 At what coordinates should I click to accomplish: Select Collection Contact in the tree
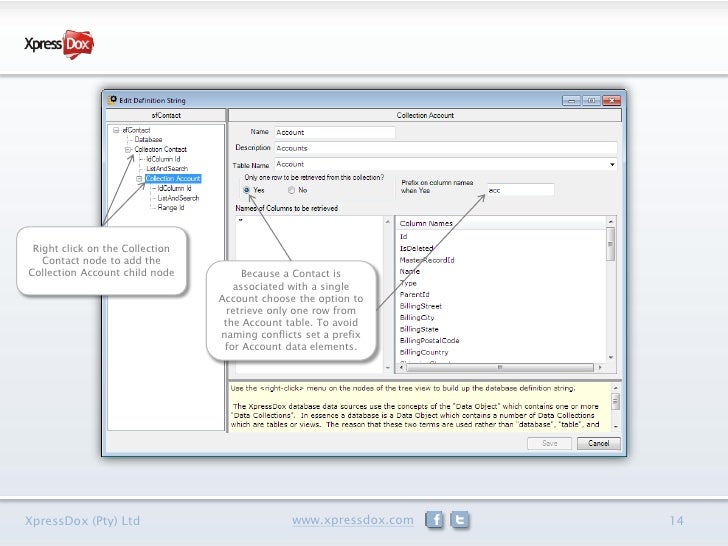tap(160, 150)
